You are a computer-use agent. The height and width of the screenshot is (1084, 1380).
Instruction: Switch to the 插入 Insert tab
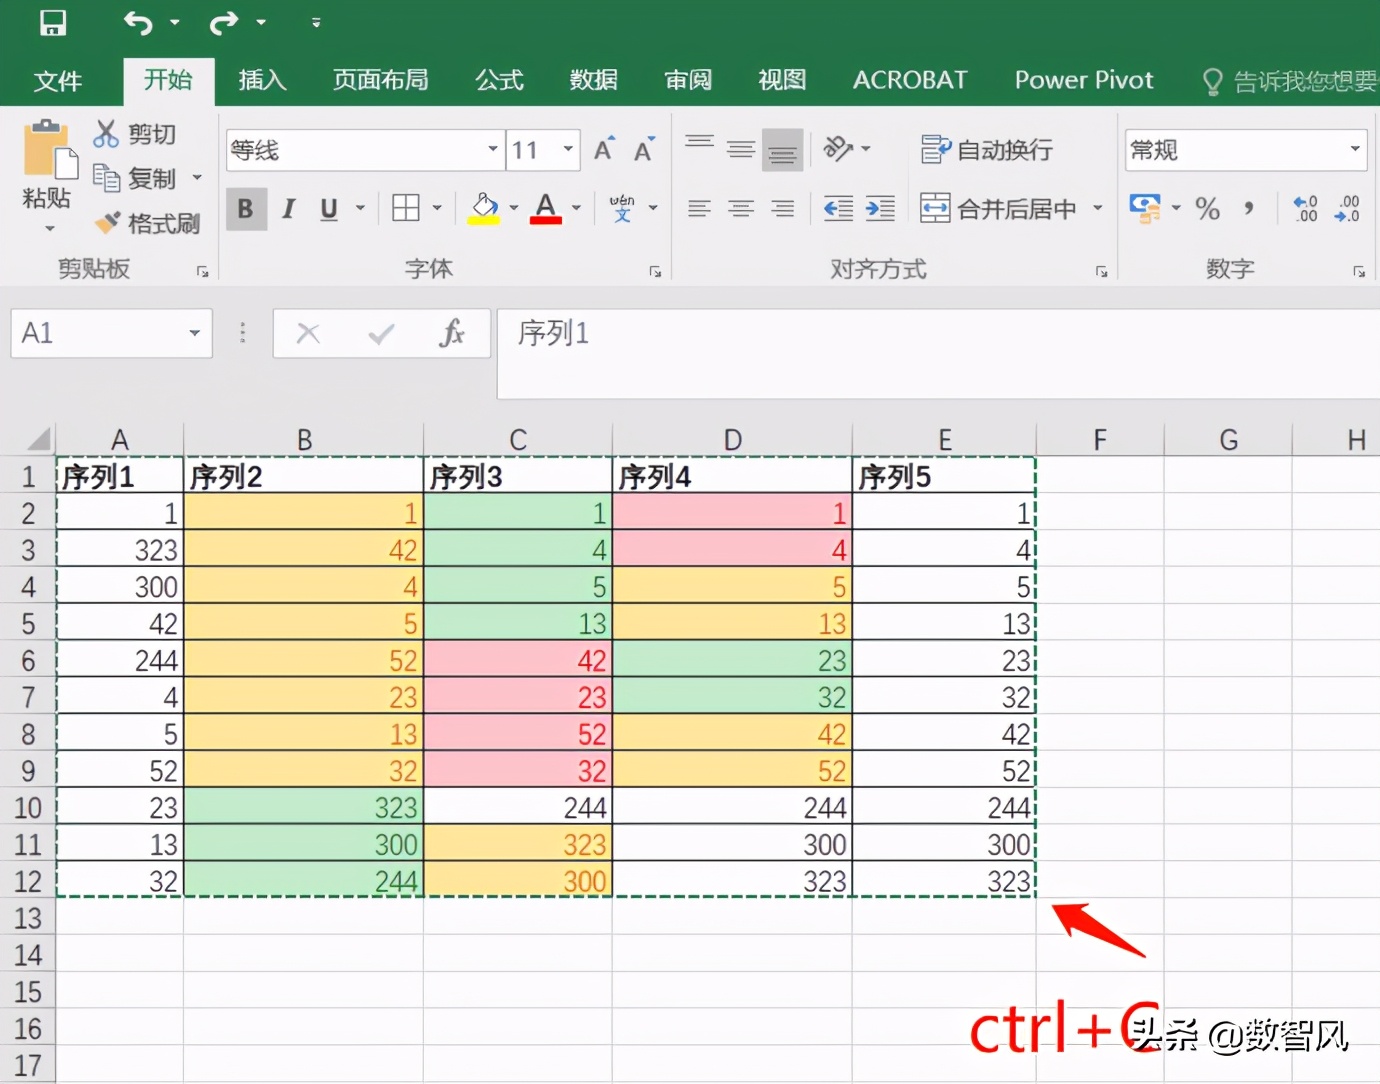coord(262,80)
